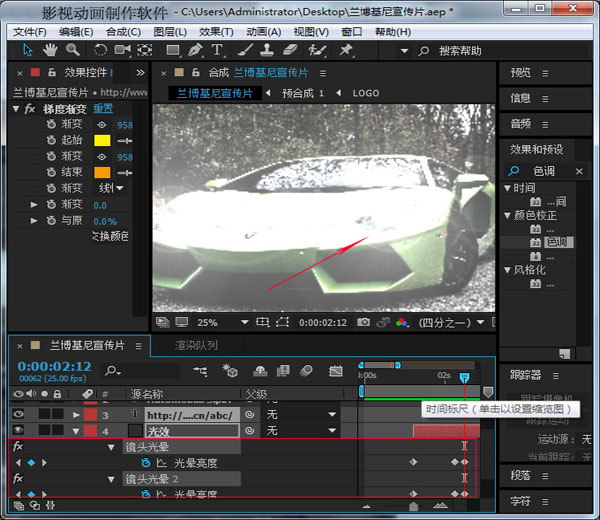The width and height of the screenshot is (600, 520).
Task: Toggle stopwatch for first 渐变 property
Action: [x=51, y=124]
